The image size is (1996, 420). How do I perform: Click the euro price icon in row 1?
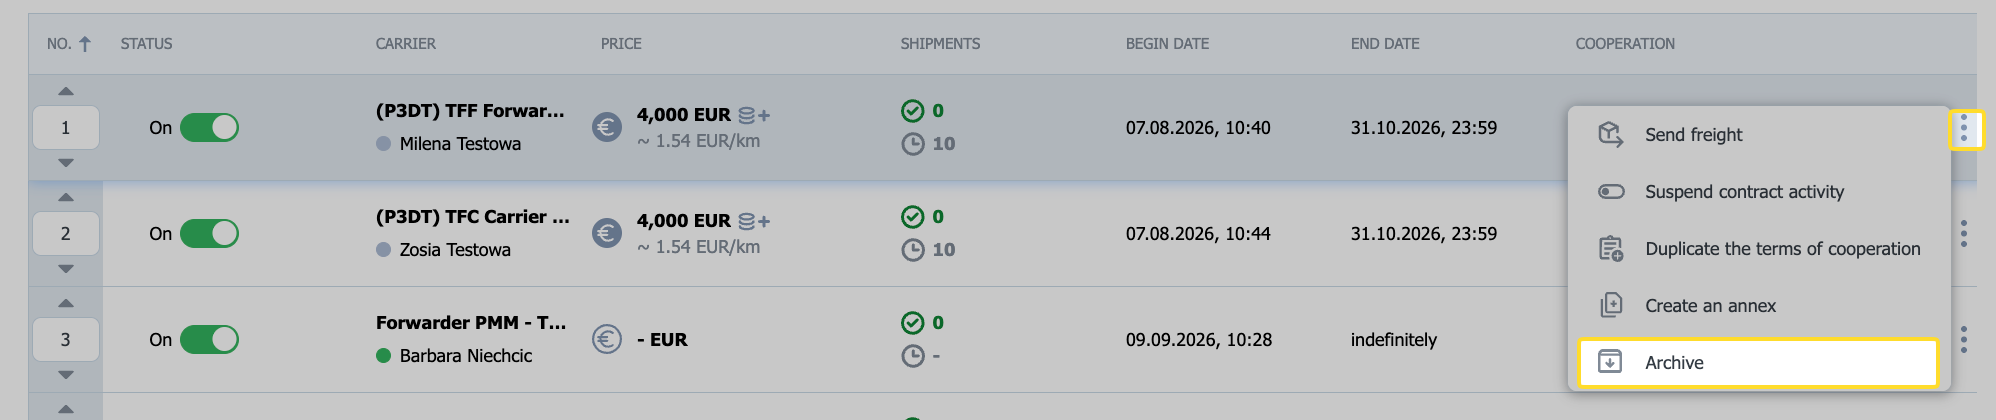click(x=607, y=127)
